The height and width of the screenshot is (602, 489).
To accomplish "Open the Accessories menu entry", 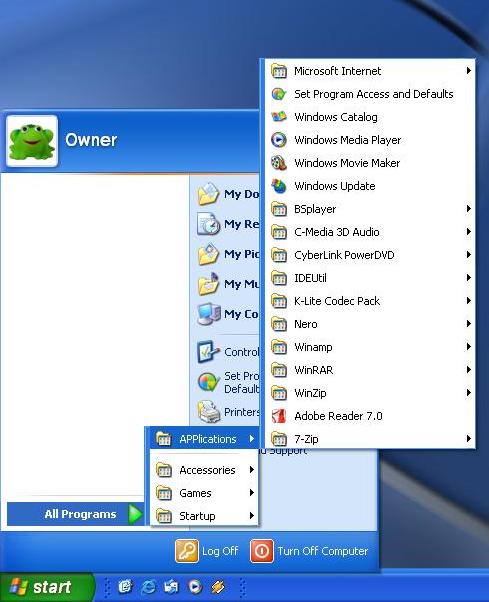I will pyautogui.click(x=204, y=470).
